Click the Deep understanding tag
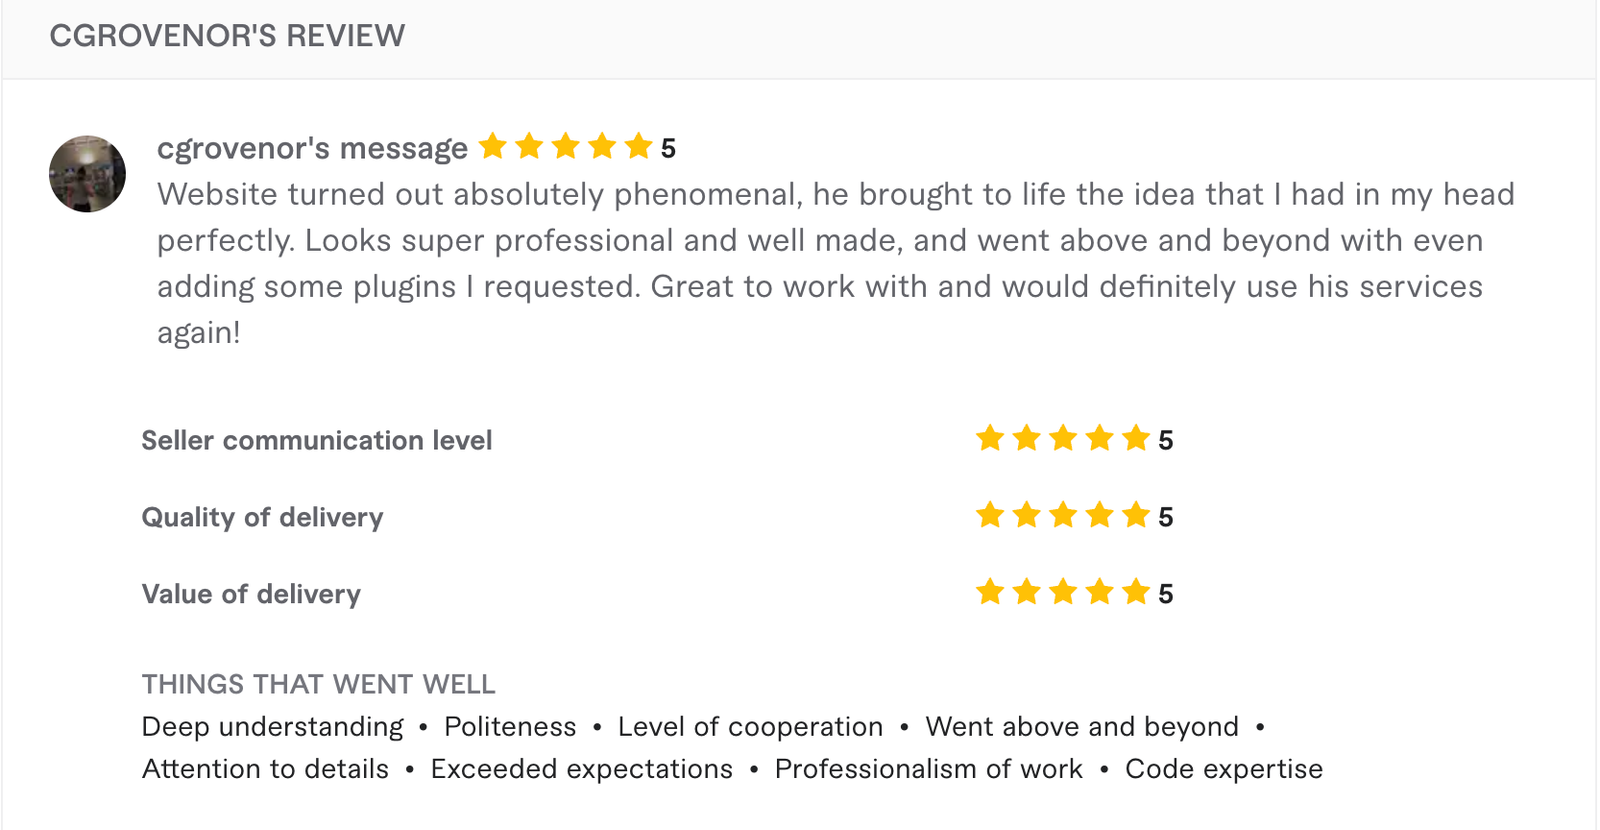This screenshot has height=830, width=1600. pos(272,727)
